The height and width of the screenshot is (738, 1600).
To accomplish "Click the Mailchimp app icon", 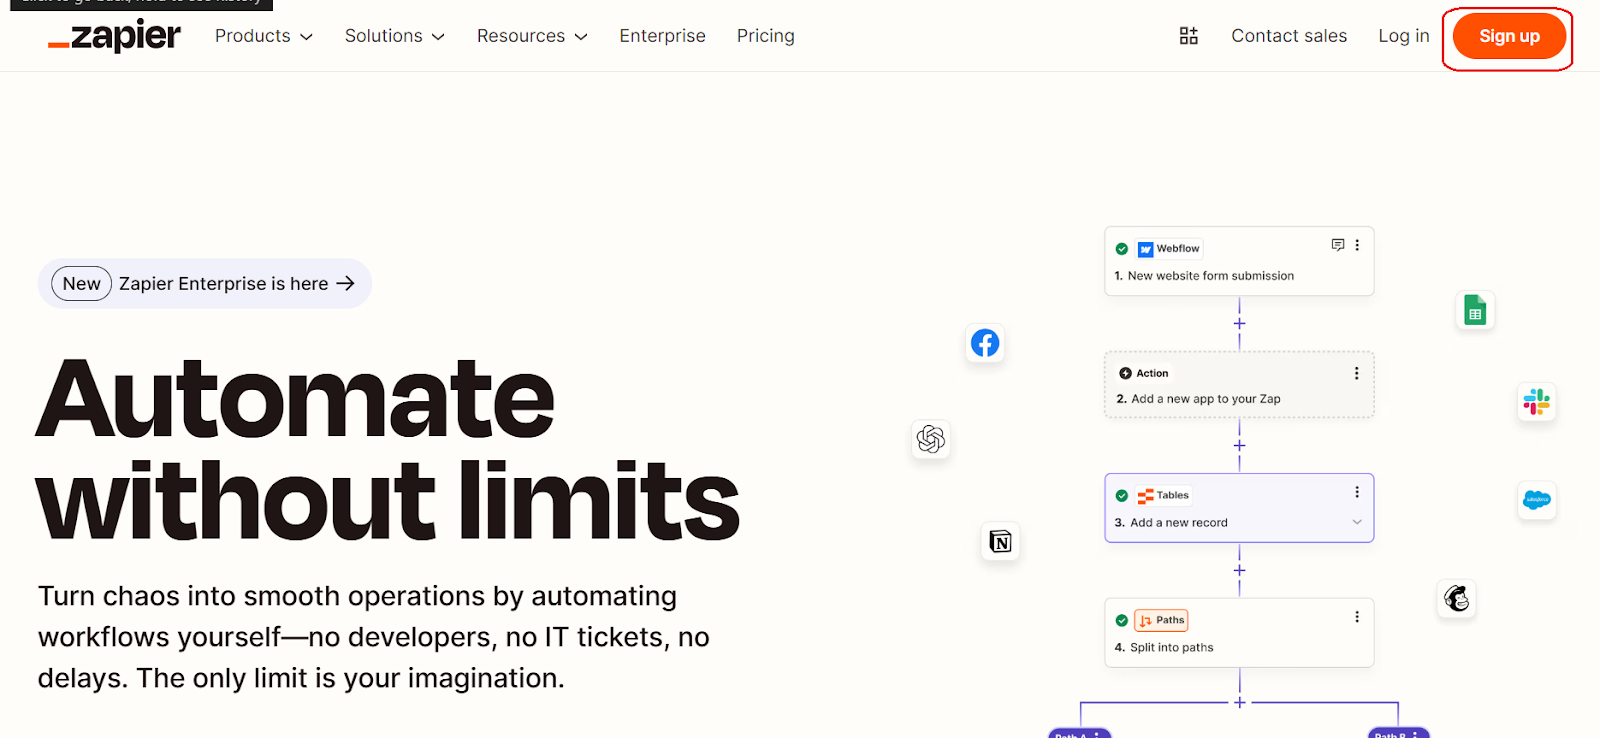I will tap(1457, 599).
